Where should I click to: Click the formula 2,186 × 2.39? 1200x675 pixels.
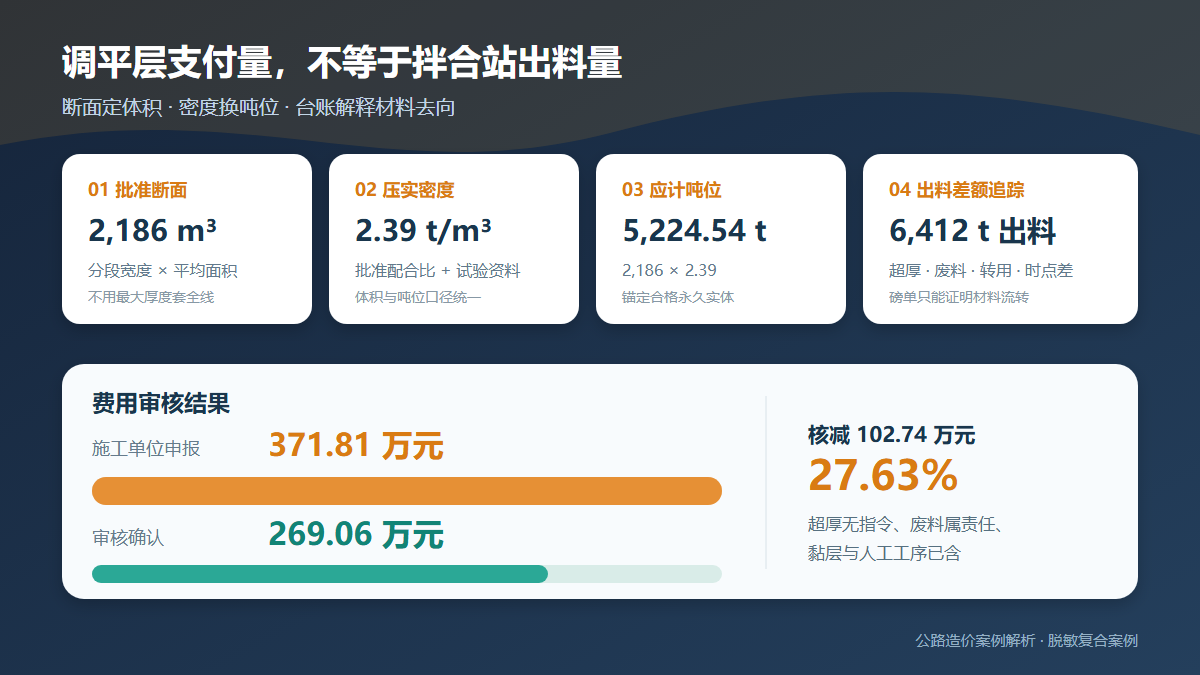click(669, 271)
